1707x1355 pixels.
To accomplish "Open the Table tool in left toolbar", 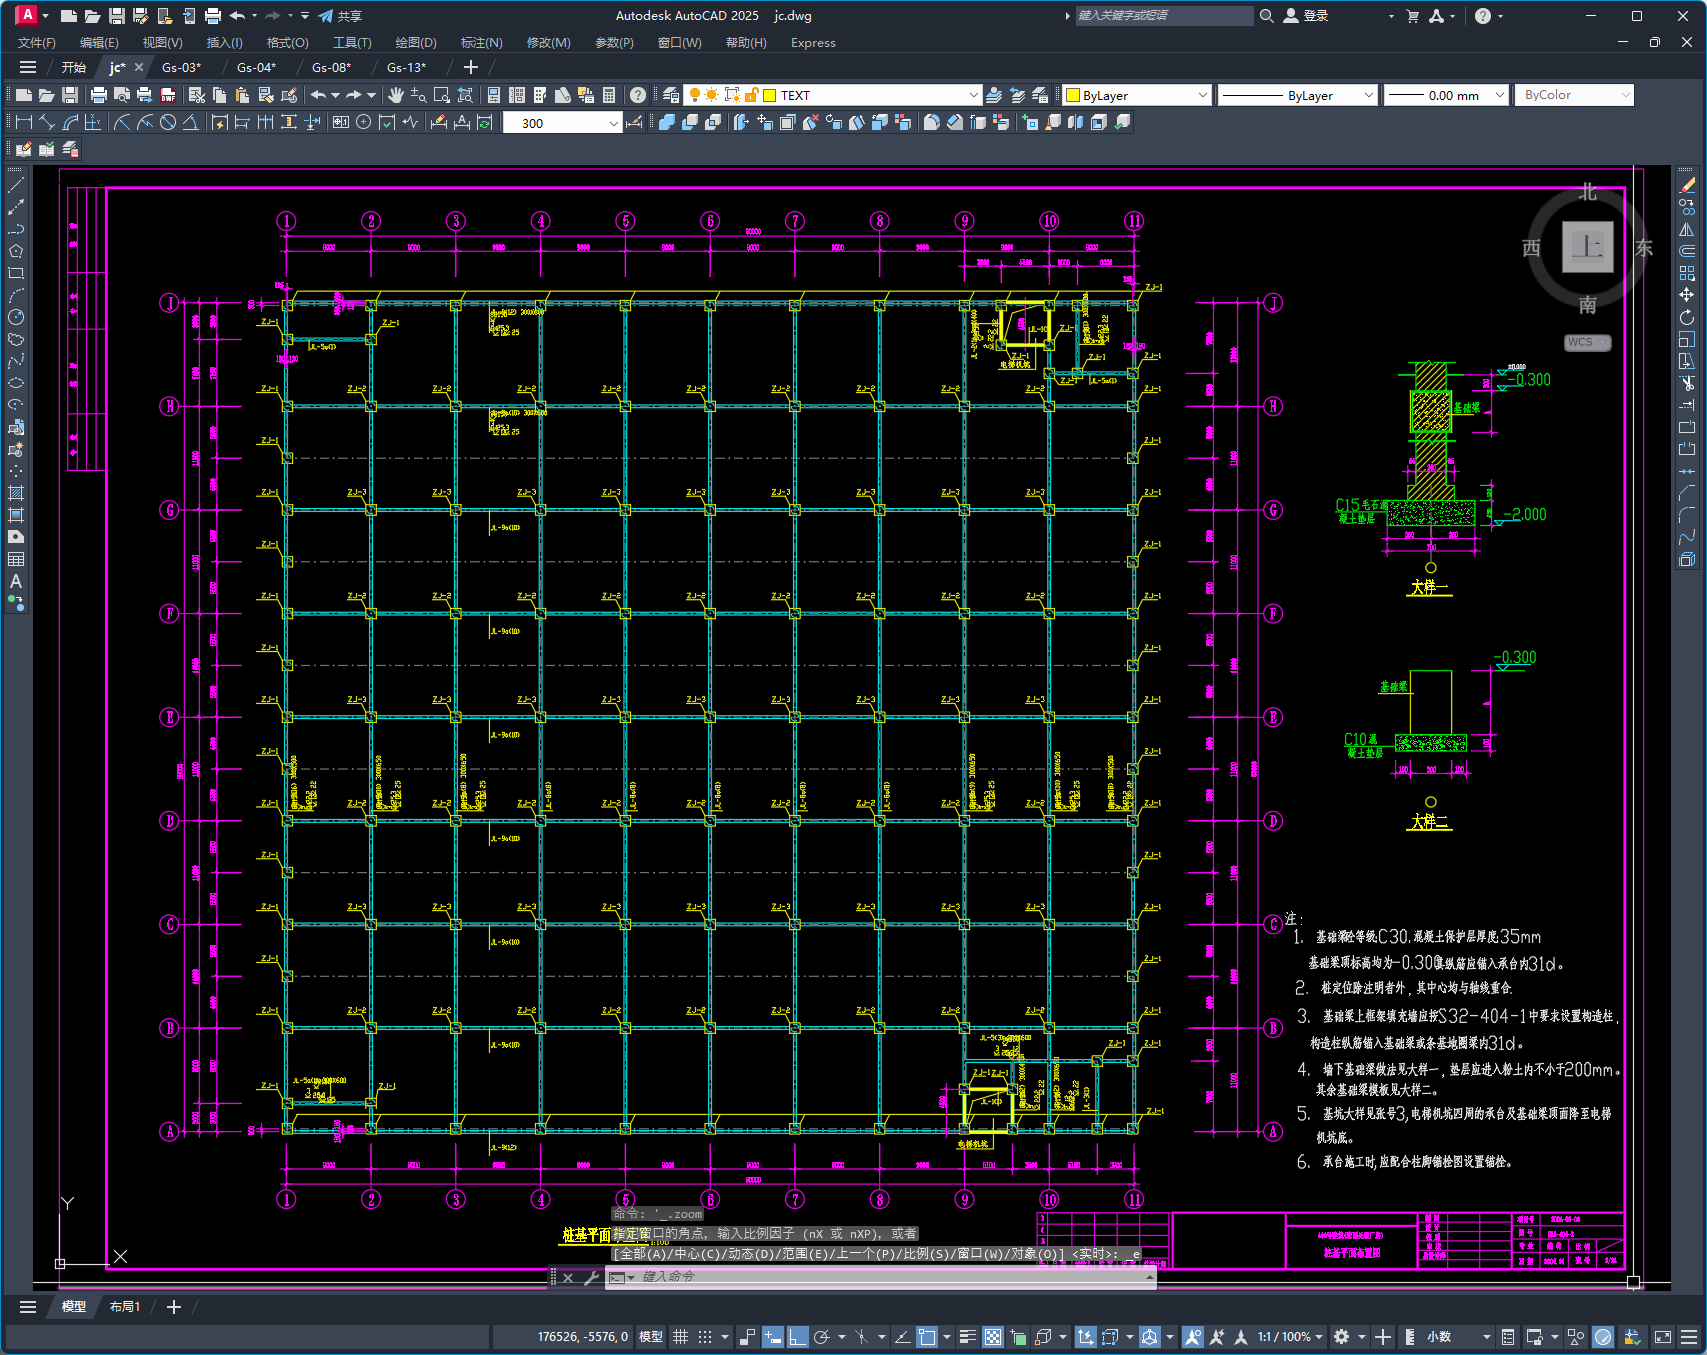I will 16,559.
